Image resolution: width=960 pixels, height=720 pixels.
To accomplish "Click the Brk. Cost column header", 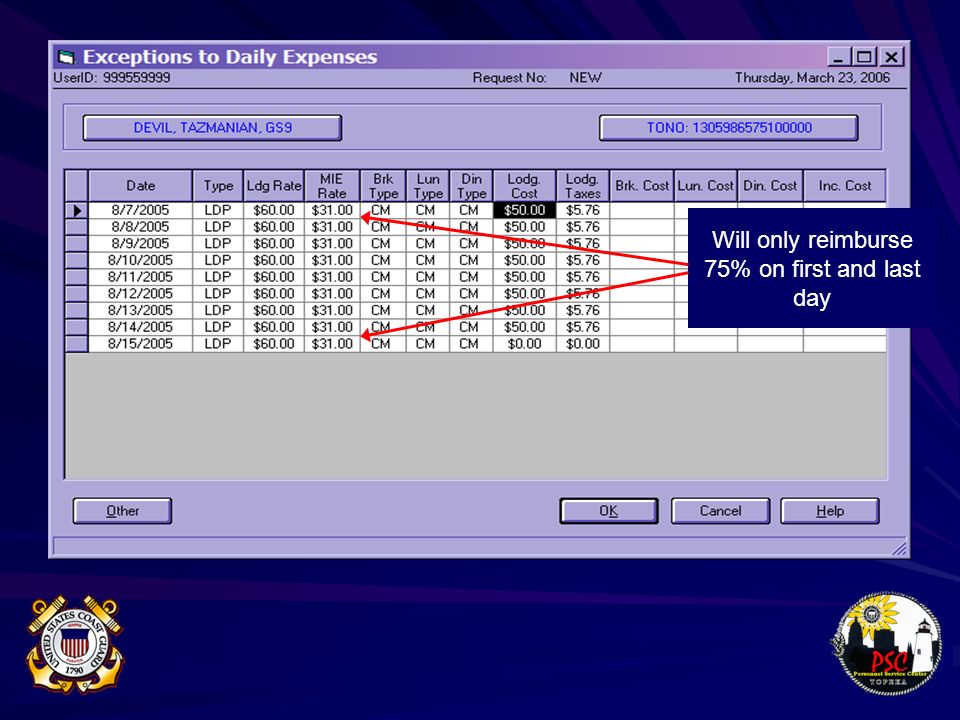I will point(642,186).
